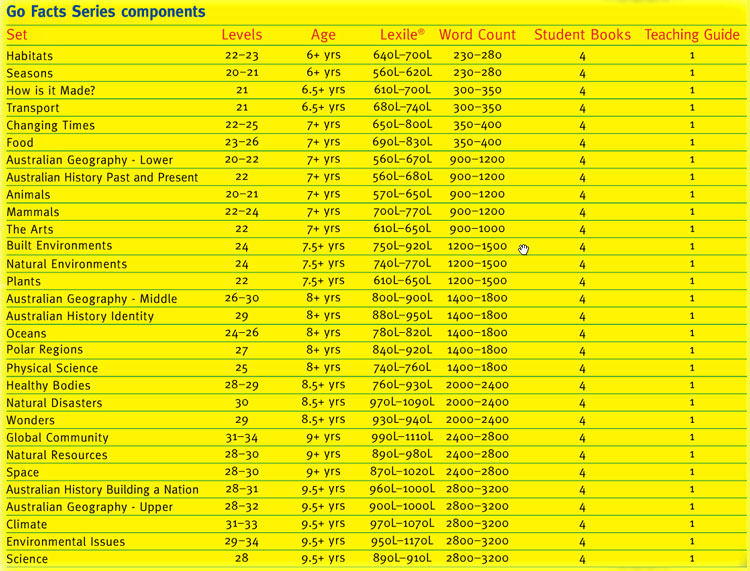
Task: Select the 'Global Community' set name
Action: (57, 438)
